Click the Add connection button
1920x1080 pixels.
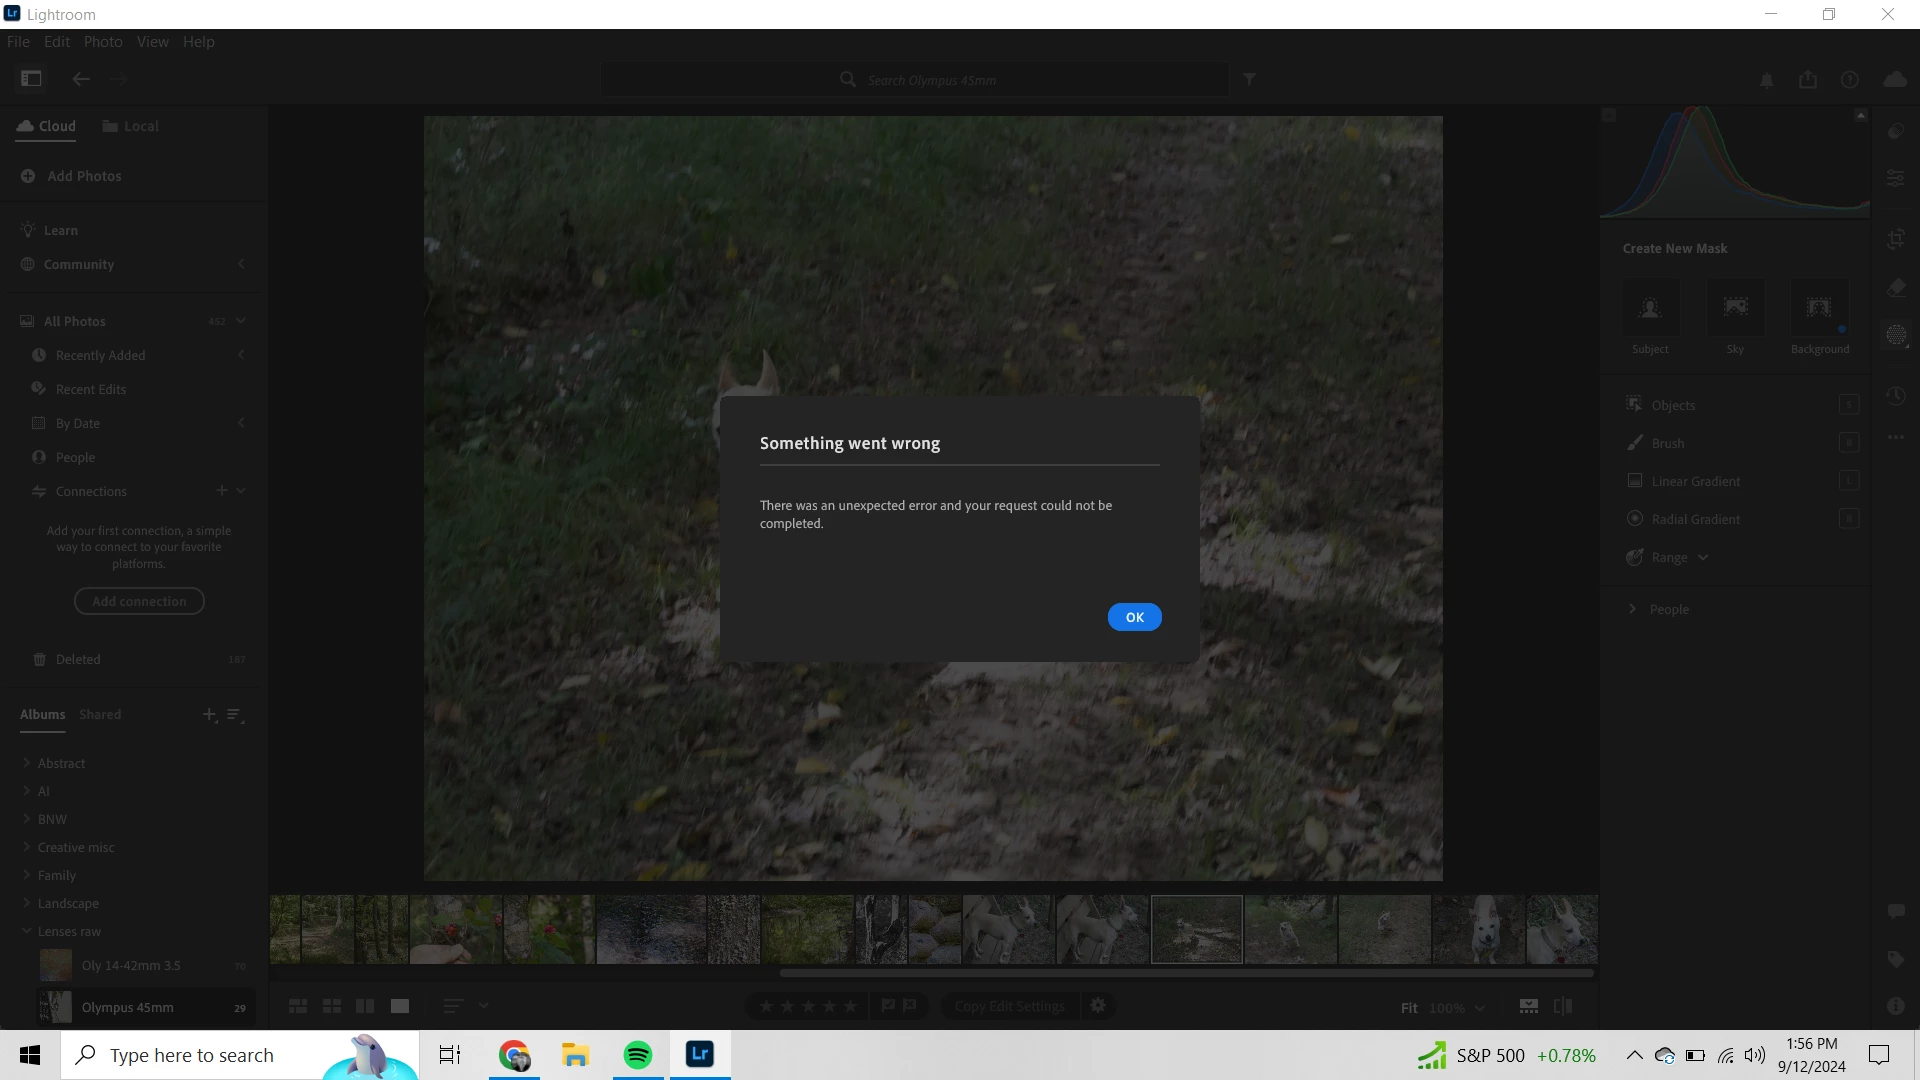pos(139,601)
